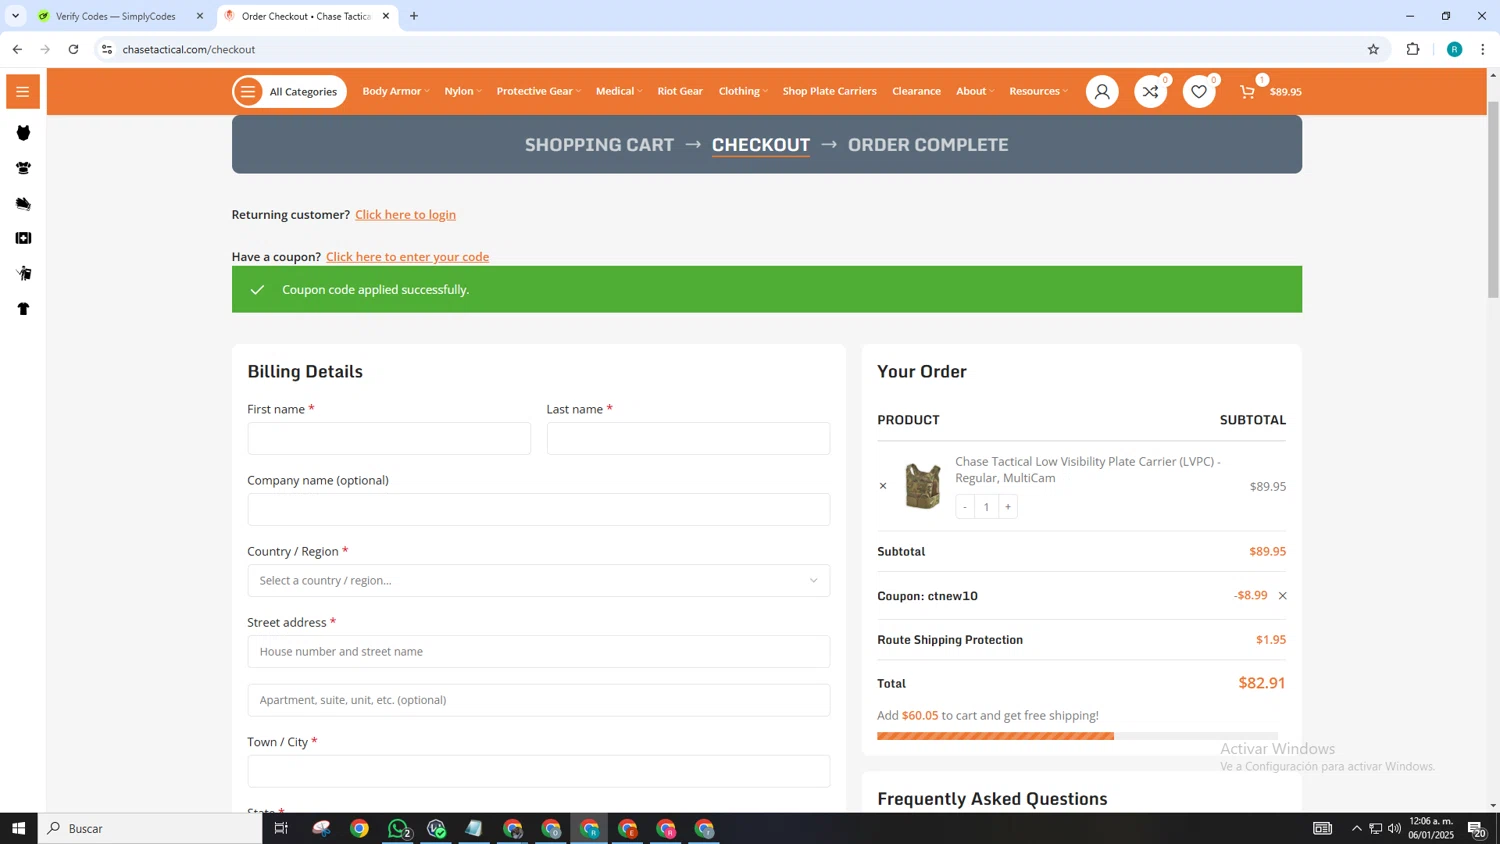
Task: Open All Categories menu button
Action: click(289, 92)
